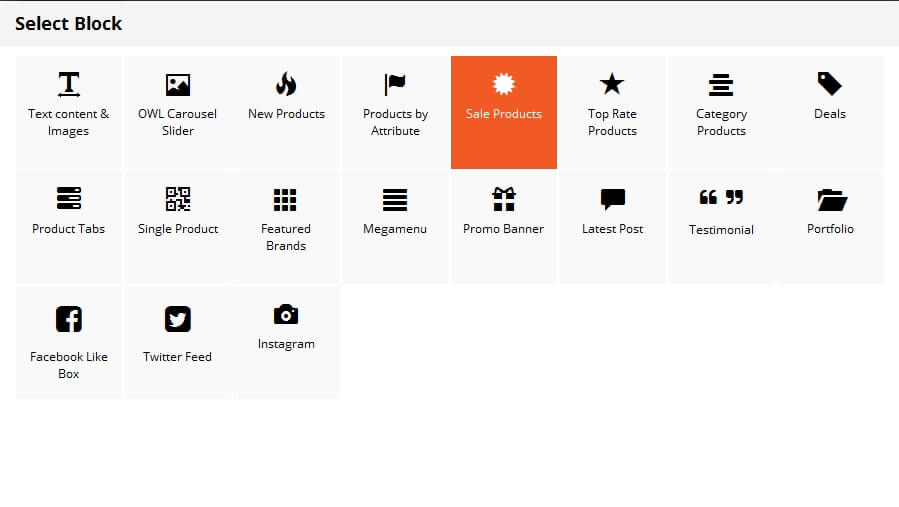Screen dimensions: 899x507
Task: Pick the Testimonial quotation marks icon
Action: (x=721, y=197)
